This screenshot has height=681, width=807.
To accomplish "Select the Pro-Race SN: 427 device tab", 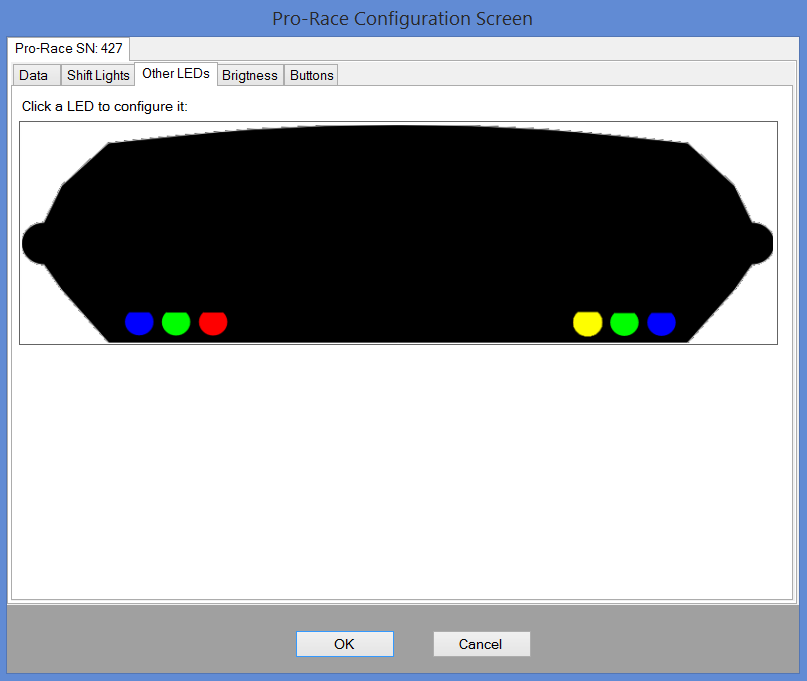I will [69, 48].
